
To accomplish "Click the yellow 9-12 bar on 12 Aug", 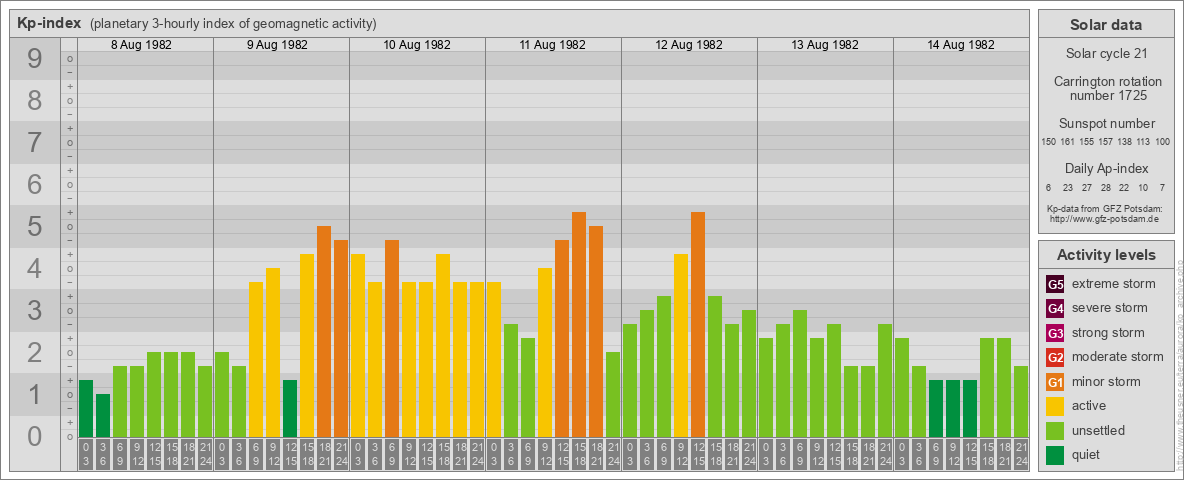I will point(681,346).
